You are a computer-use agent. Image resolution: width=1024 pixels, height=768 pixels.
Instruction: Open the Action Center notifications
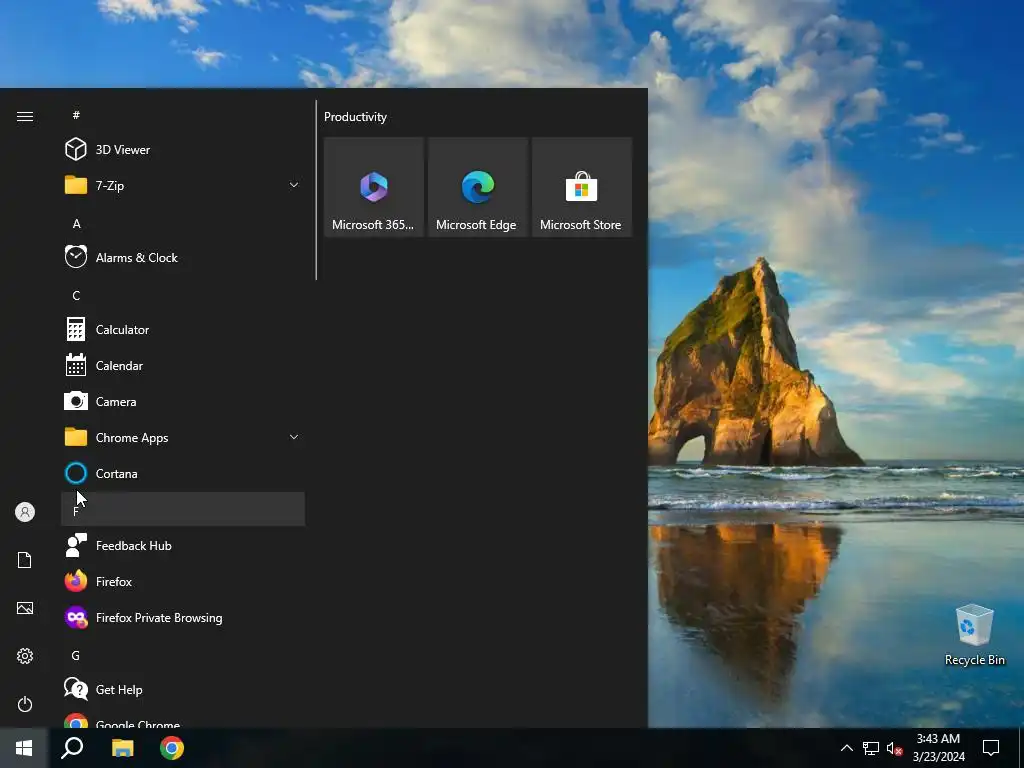[991, 748]
